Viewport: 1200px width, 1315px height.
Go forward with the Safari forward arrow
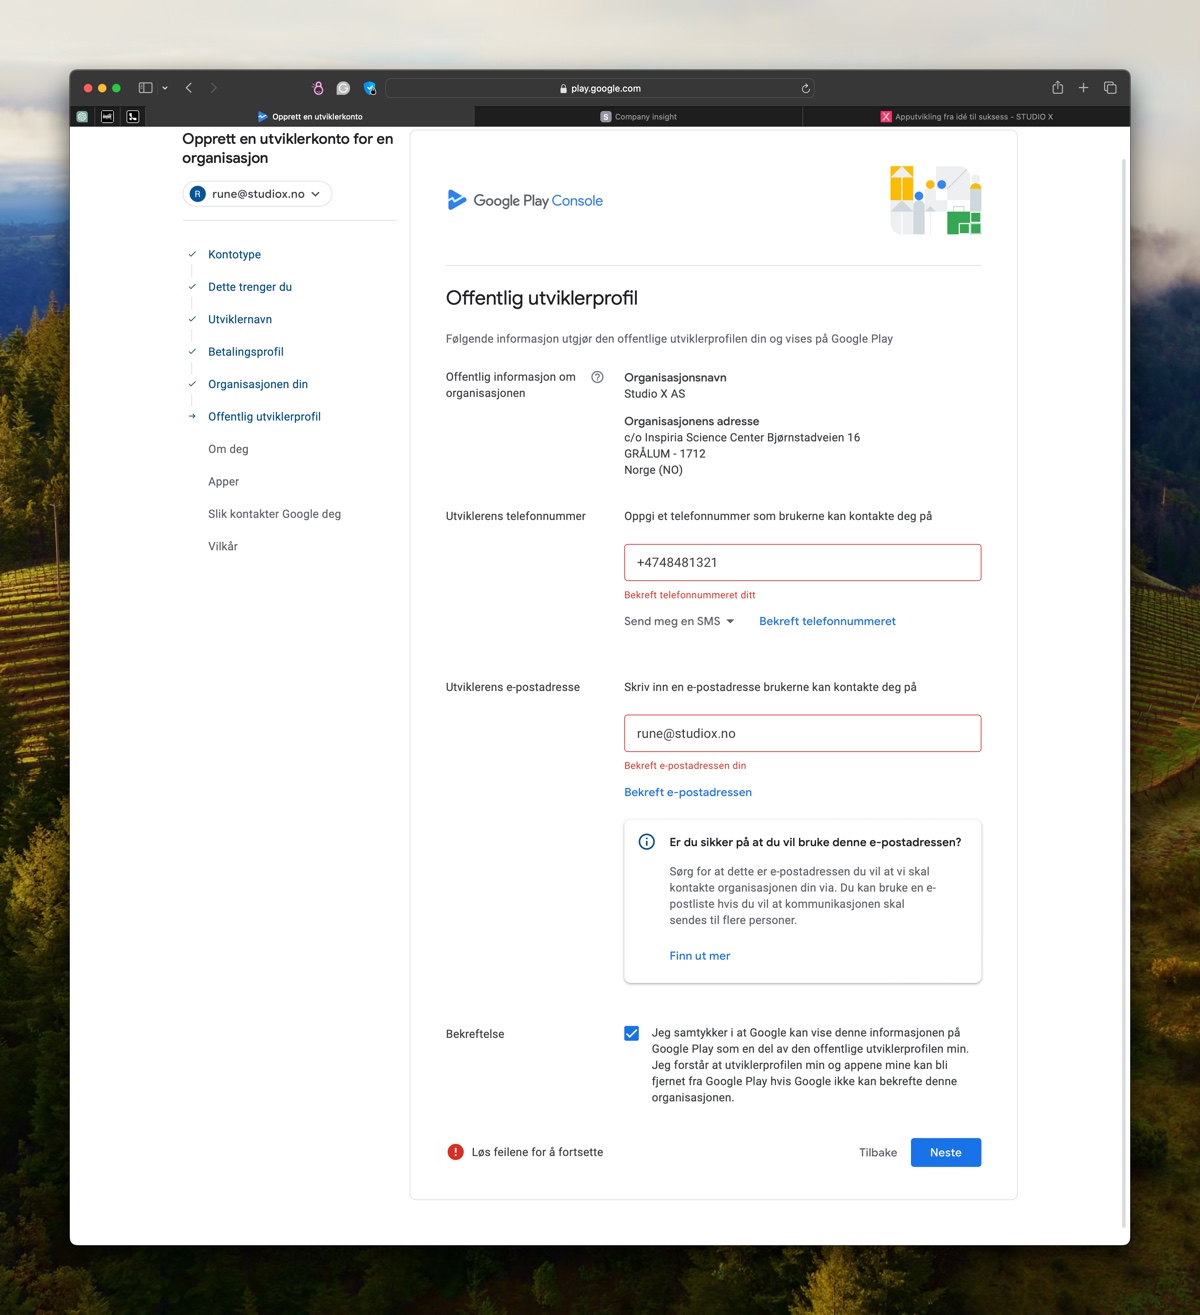(213, 88)
